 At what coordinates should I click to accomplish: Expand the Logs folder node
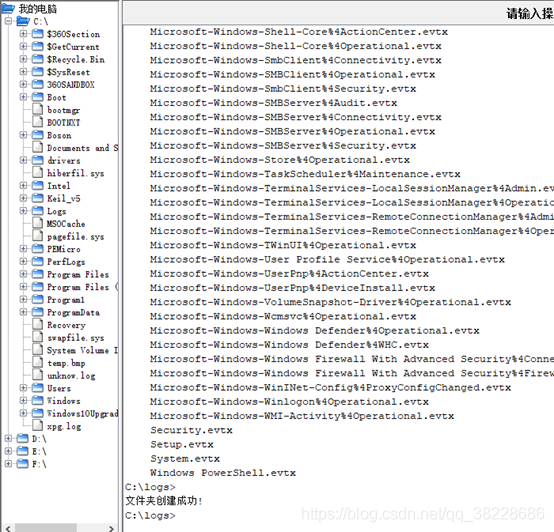[x=23, y=211]
